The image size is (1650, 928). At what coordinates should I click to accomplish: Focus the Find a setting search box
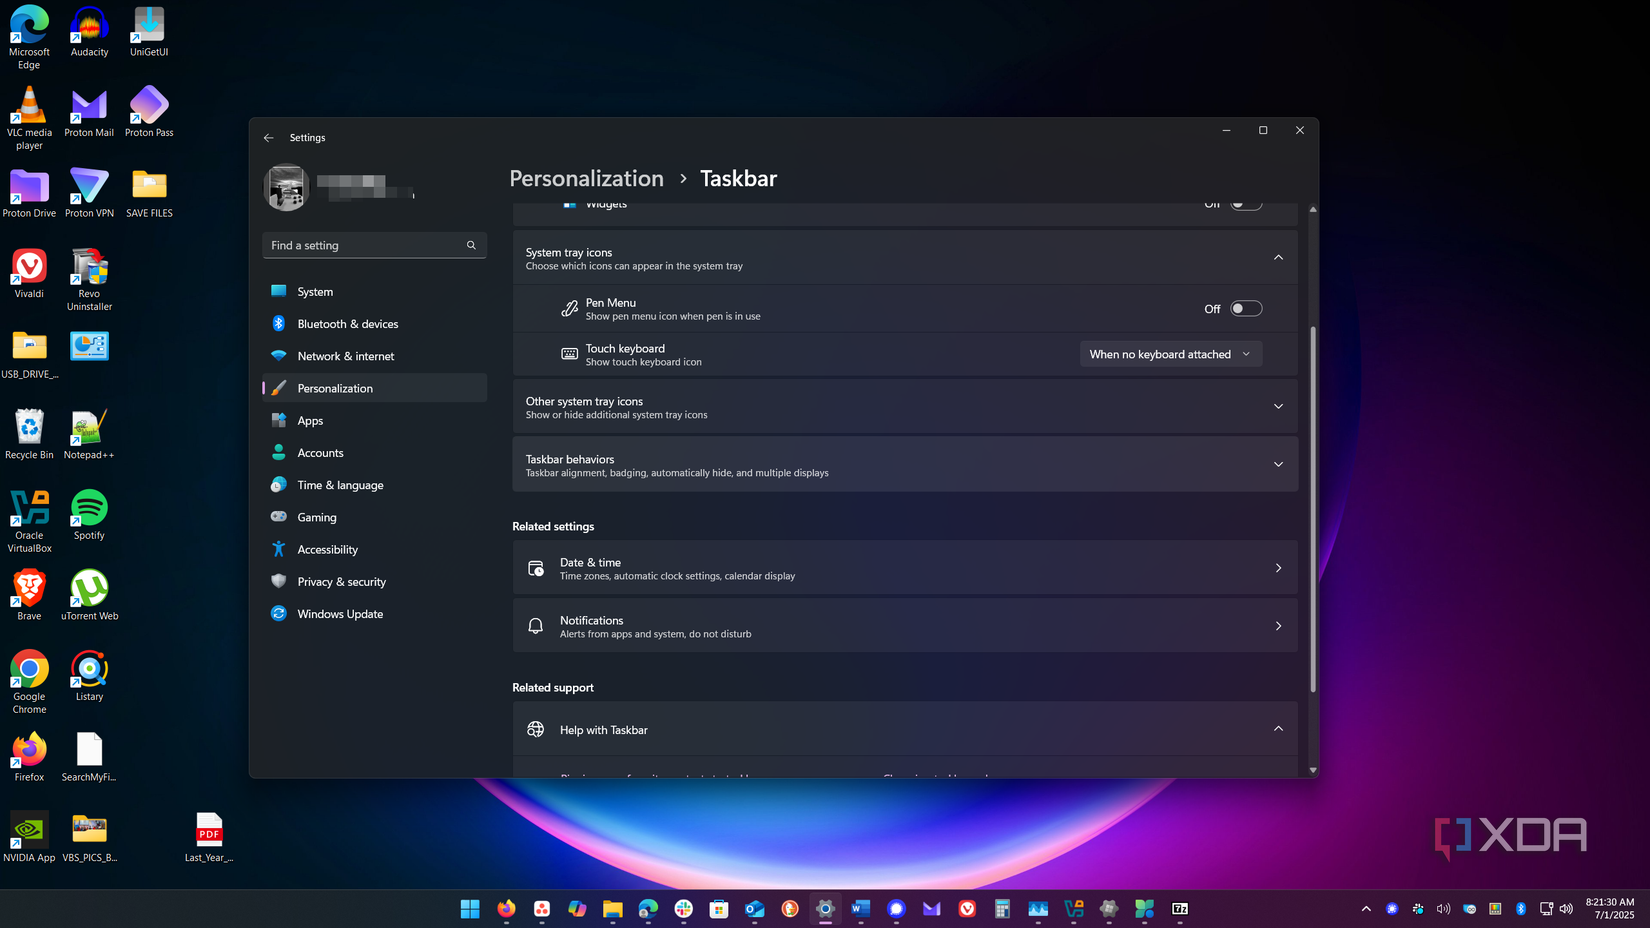pyautogui.click(x=374, y=245)
